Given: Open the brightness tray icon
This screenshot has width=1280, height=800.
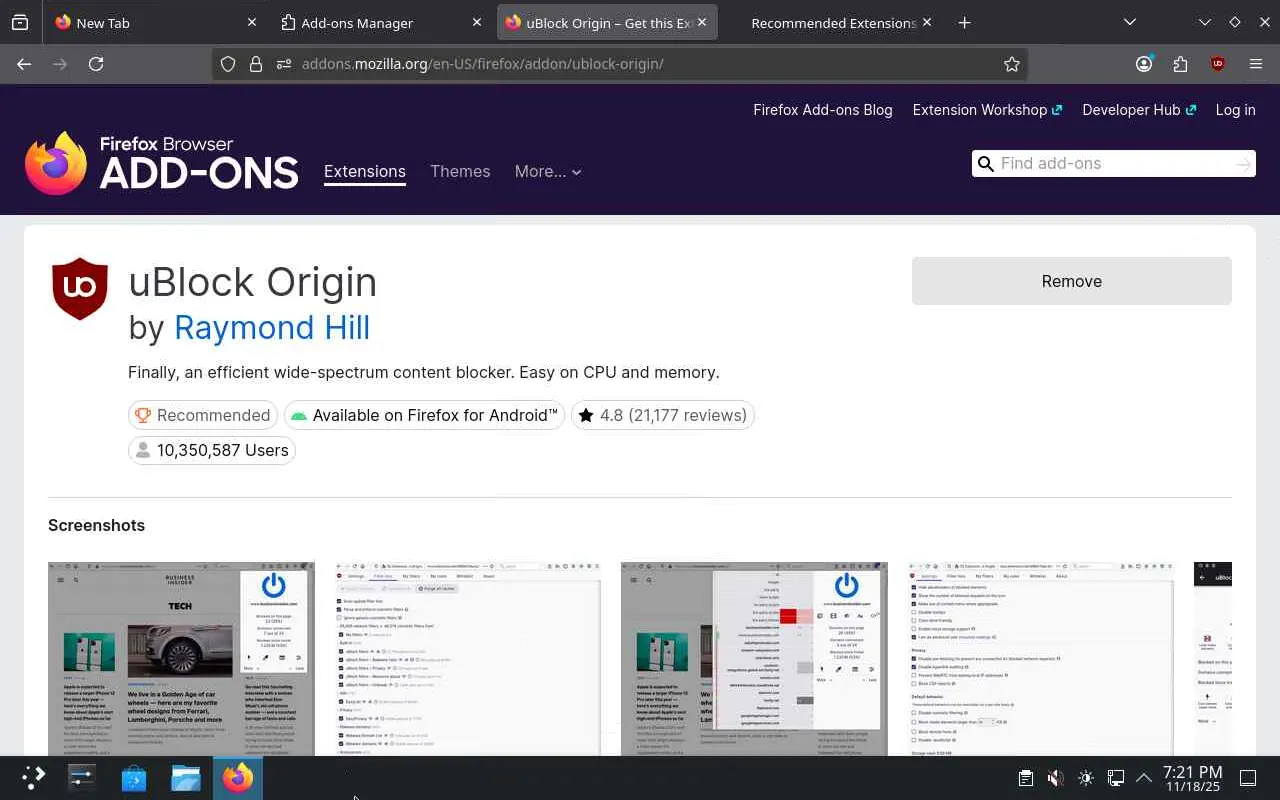Looking at the screenshot, I should click(x=1086, y=778).
